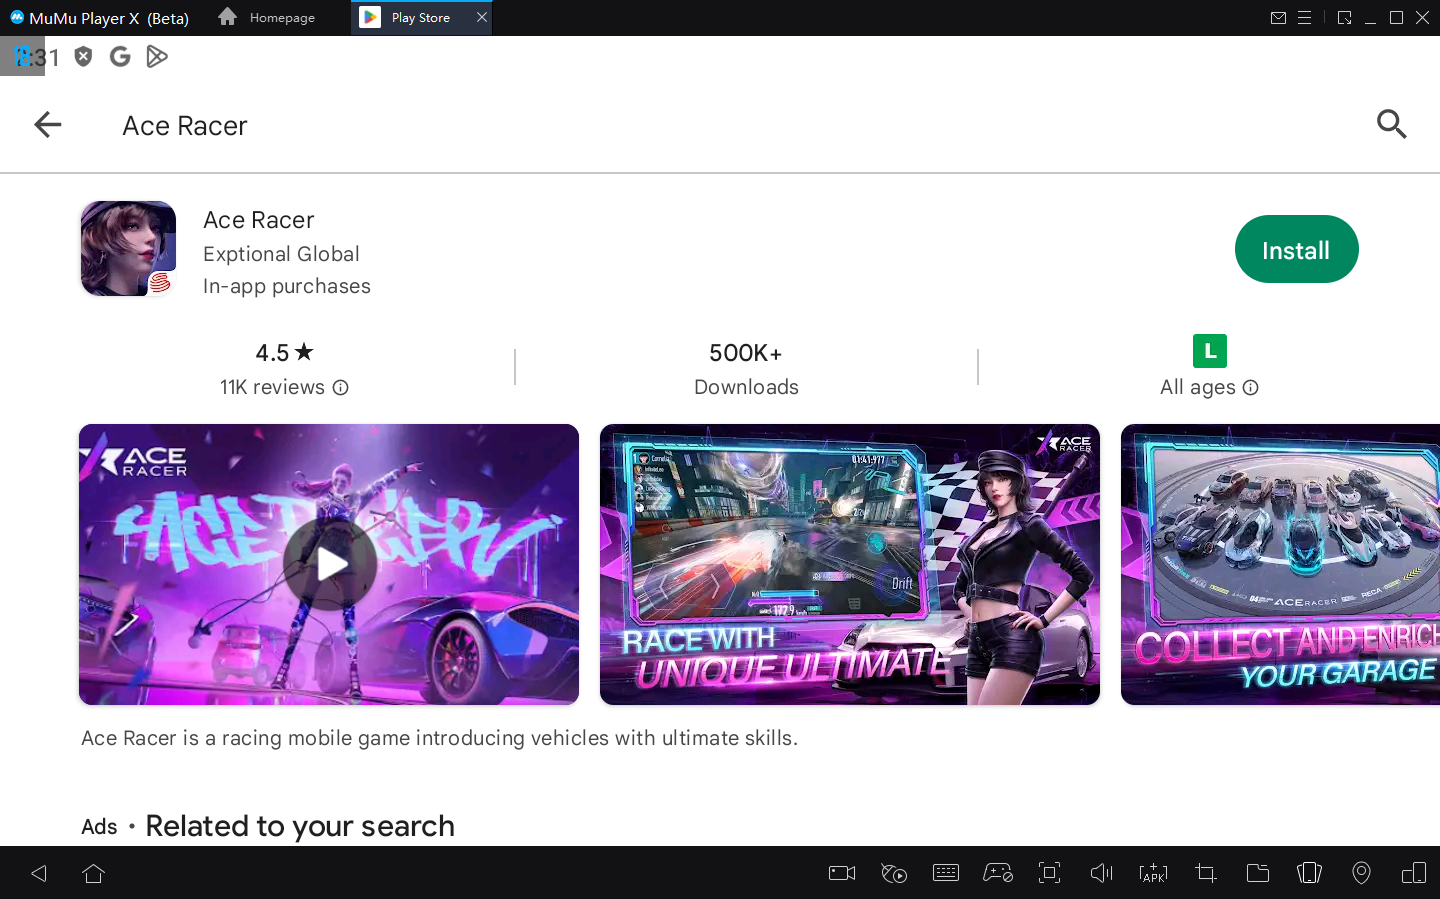Open the Ace Racer app icon
Screen dimensions: 1440x899
[x=128, y=249]
